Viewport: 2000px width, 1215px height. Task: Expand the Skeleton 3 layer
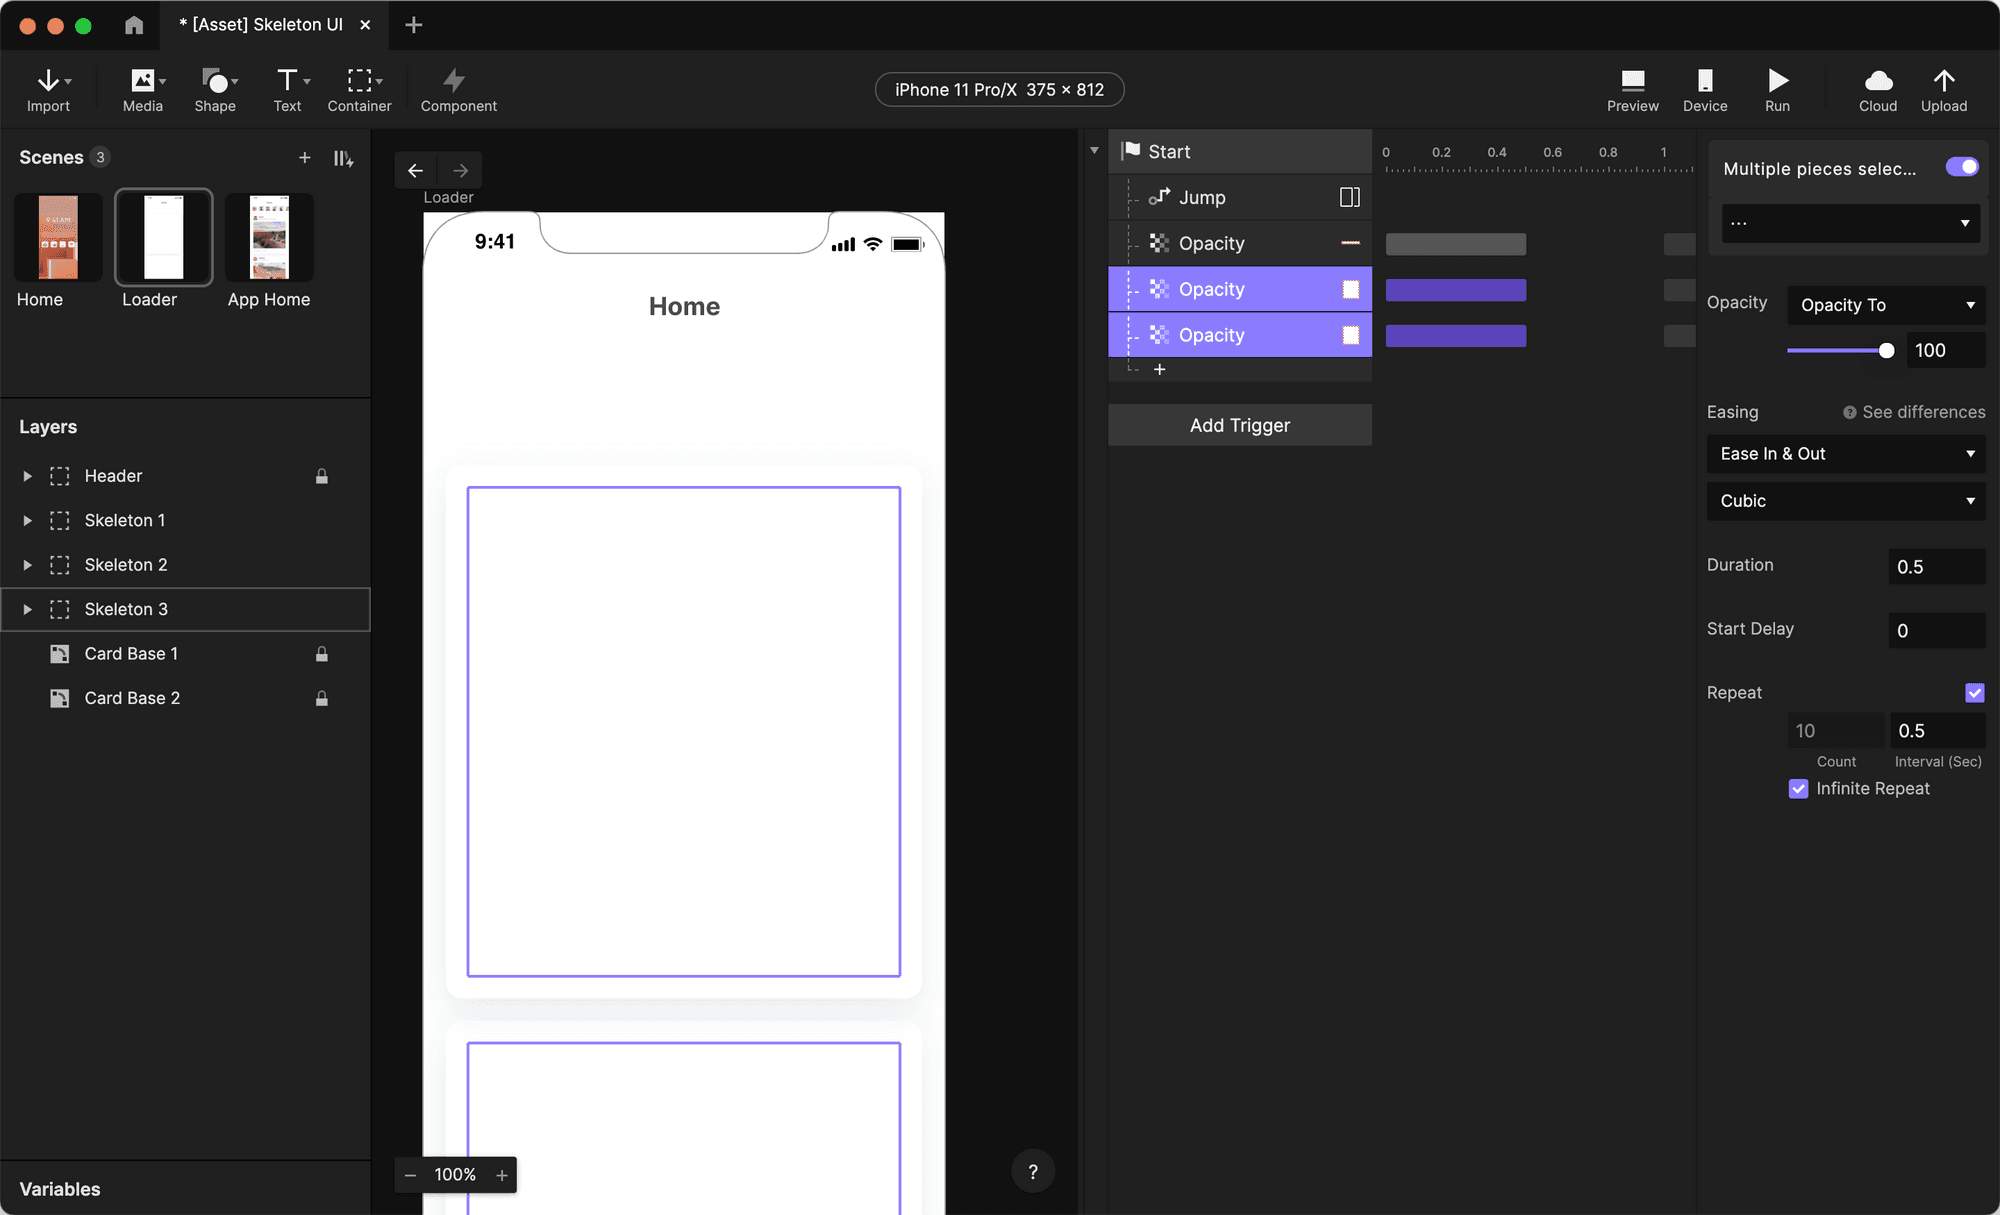(x=28, y=609)
